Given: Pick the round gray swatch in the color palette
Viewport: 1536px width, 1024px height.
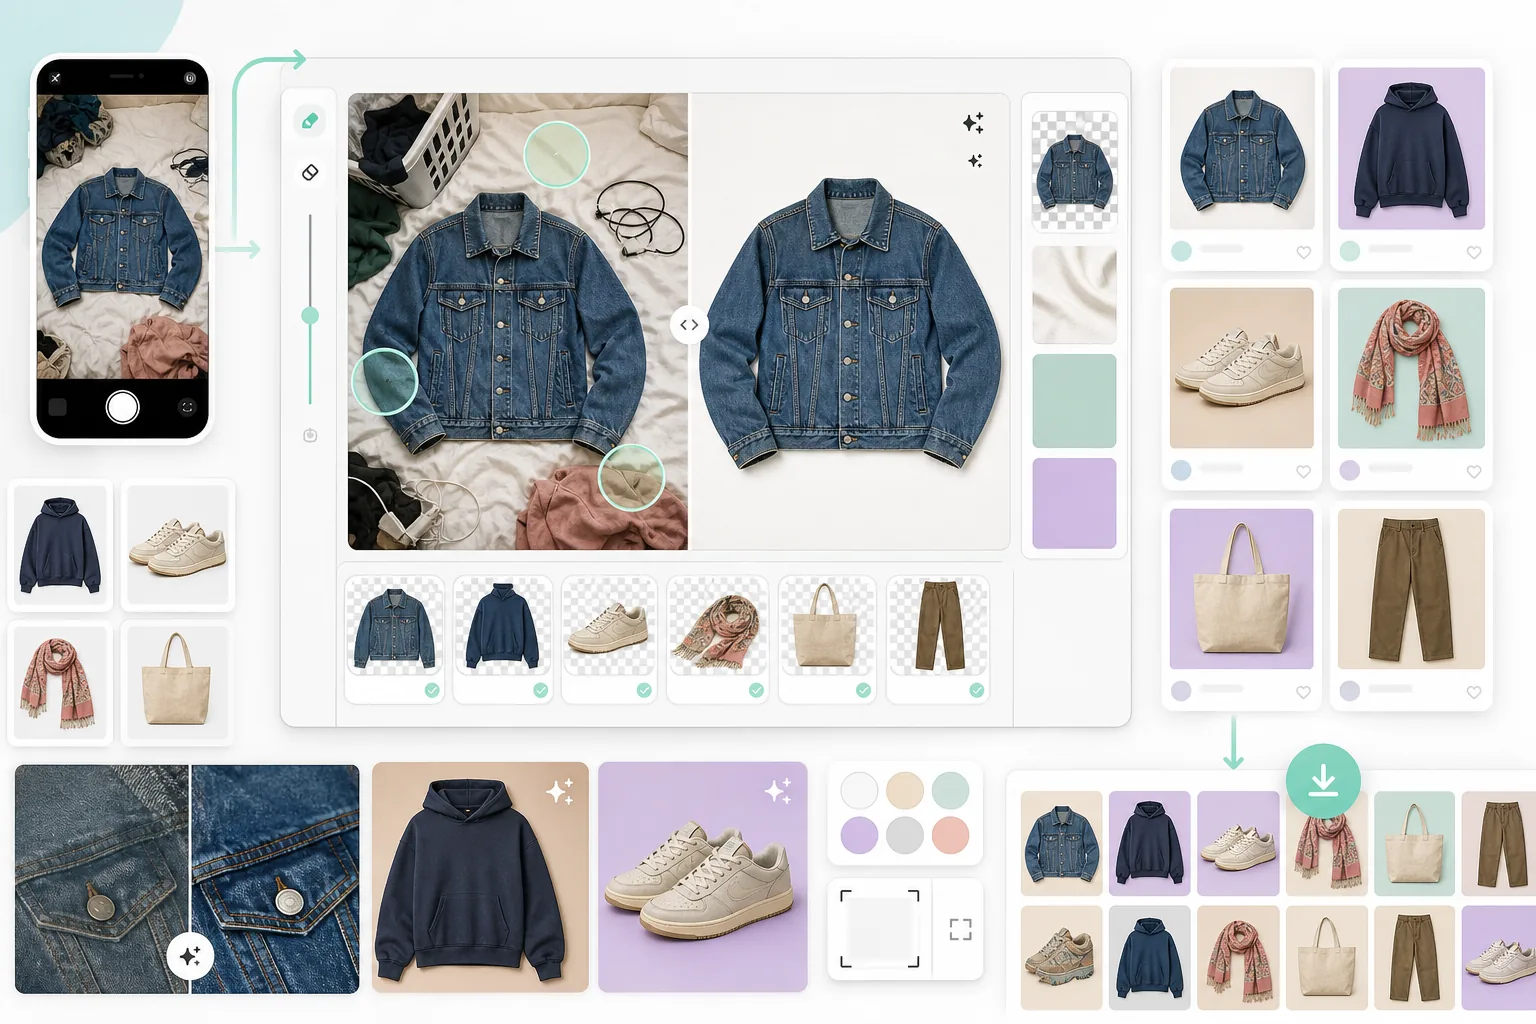Looking at the screenshot, I should pos(905,835).
